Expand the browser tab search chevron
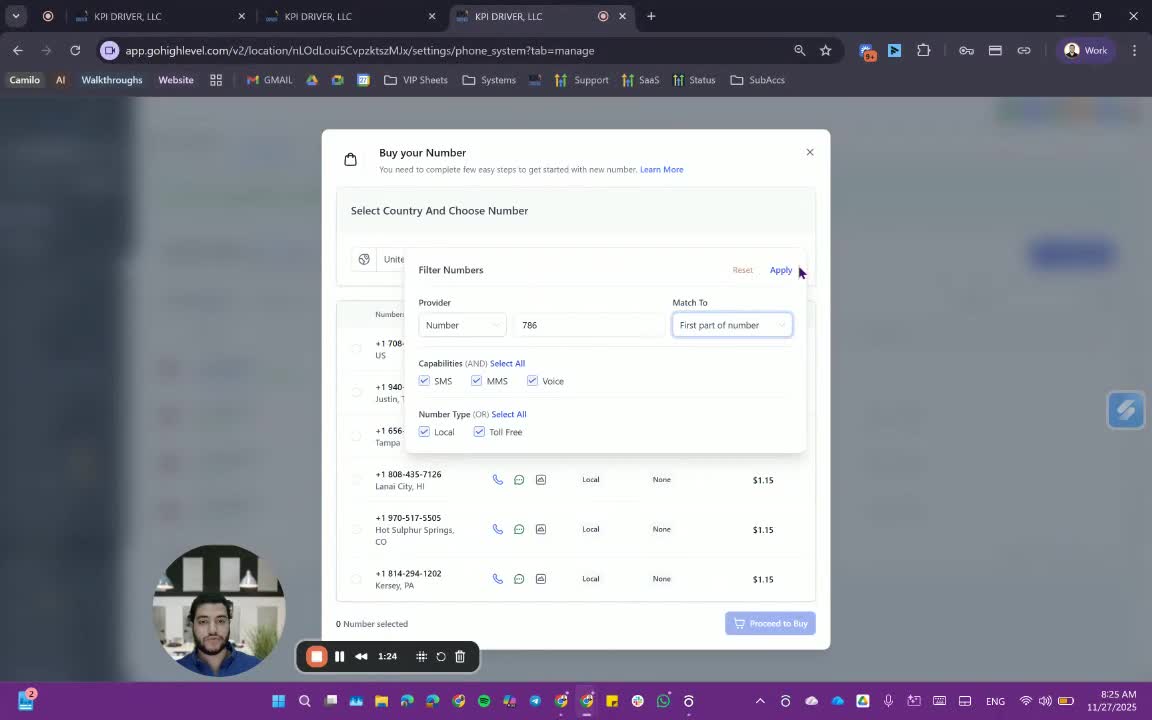 pos(15,16)
